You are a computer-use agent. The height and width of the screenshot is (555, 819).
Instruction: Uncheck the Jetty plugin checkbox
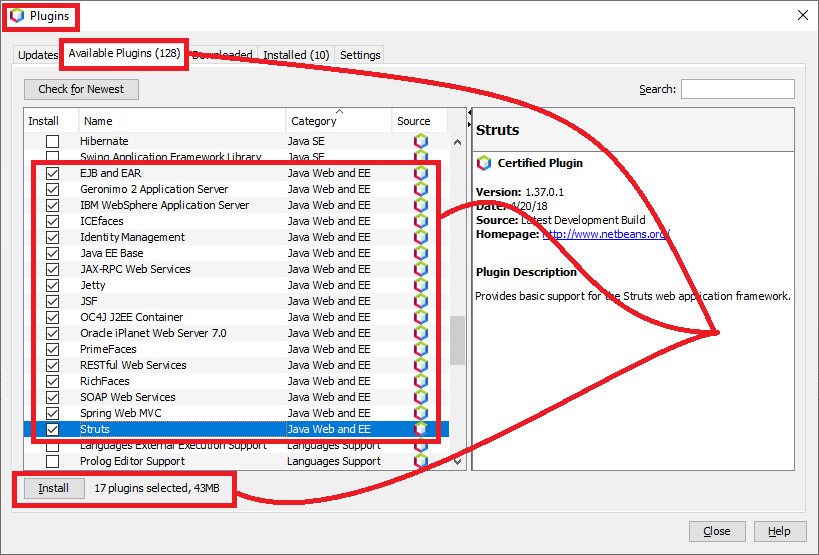[x=52, y=285]
